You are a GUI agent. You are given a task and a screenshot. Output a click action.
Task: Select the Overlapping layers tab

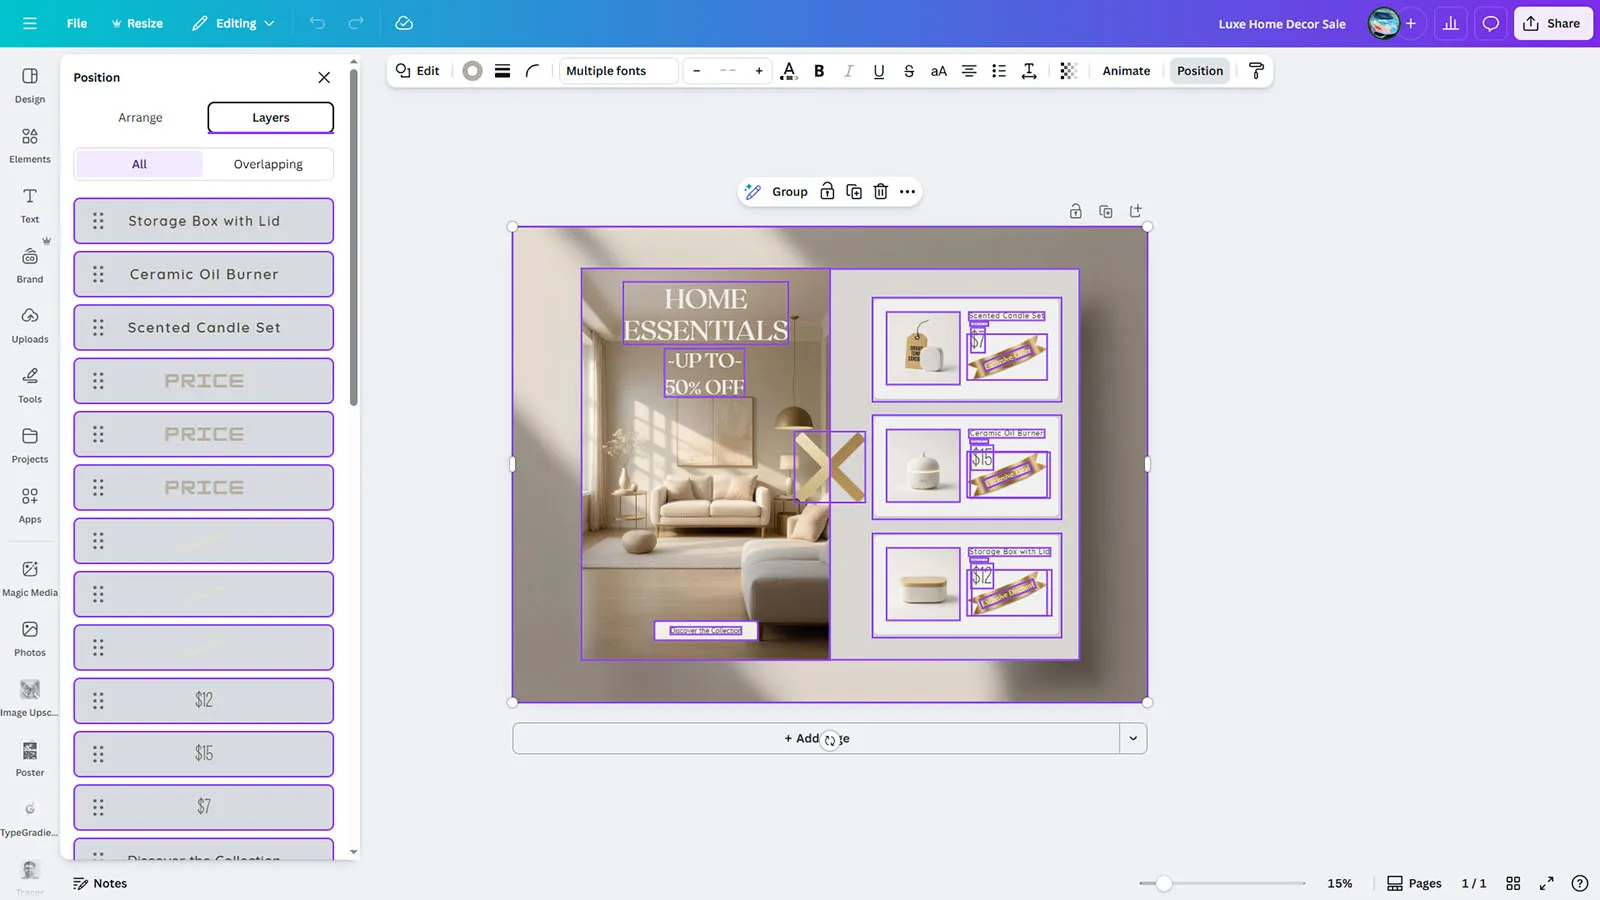(268, 164)
